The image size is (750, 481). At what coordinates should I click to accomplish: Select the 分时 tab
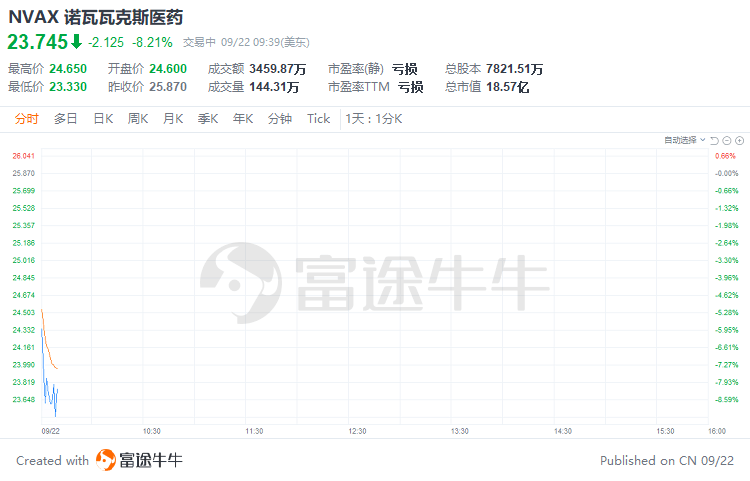pyautogui.click(x=26, y=119)
